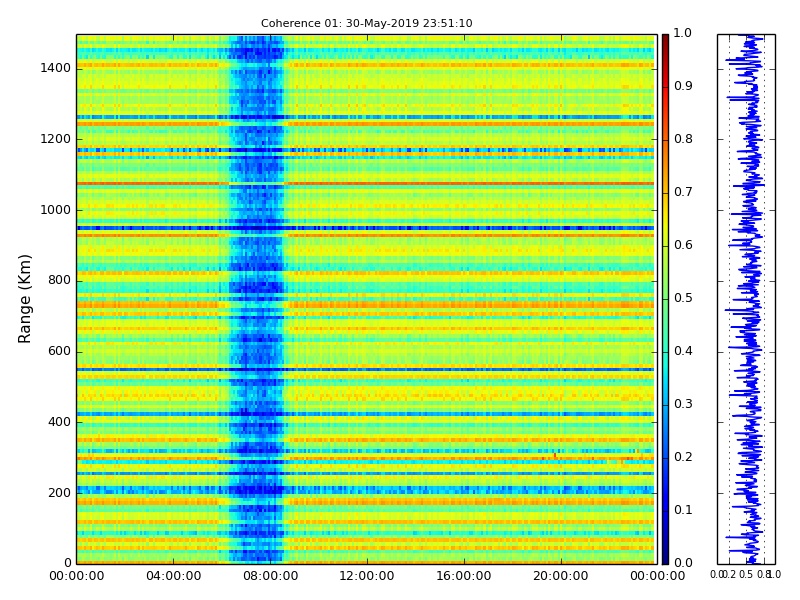800x600 pixels.
Task: Click the 0.5 label on the colorbar
Action: (x=683, y=298)
